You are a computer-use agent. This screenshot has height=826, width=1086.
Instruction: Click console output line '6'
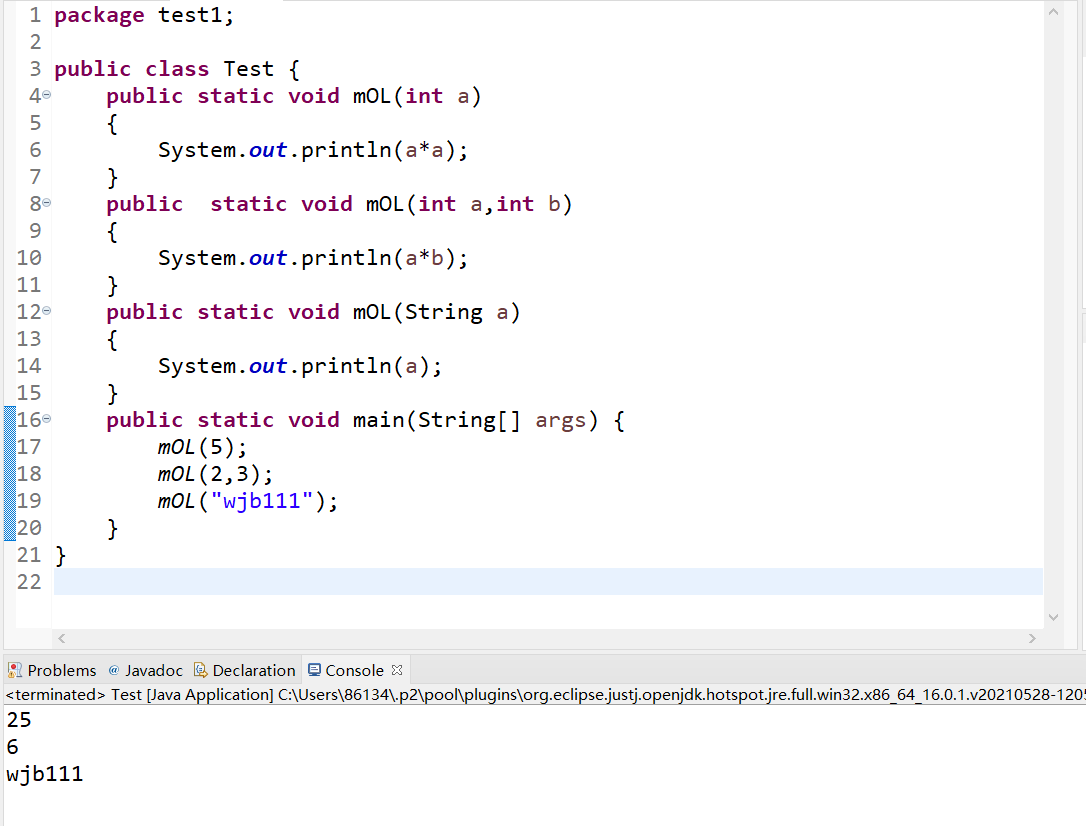[x=12, y=747]
